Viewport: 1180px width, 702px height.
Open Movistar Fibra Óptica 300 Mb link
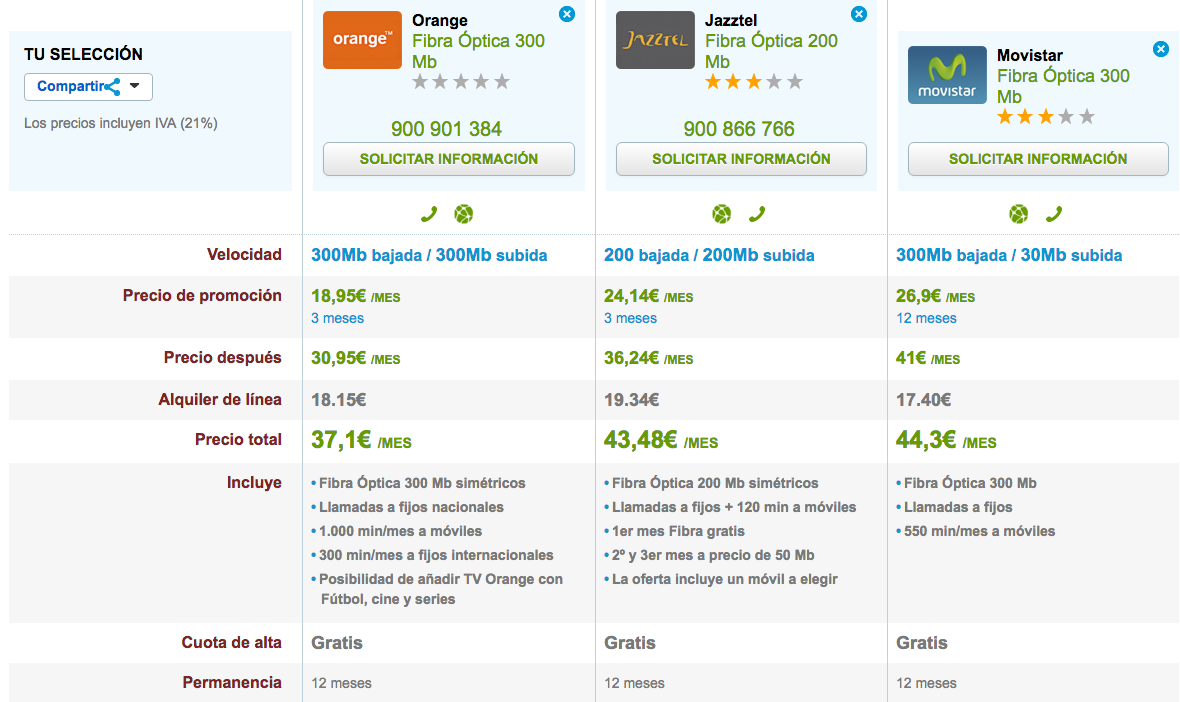coord(1063,86)
